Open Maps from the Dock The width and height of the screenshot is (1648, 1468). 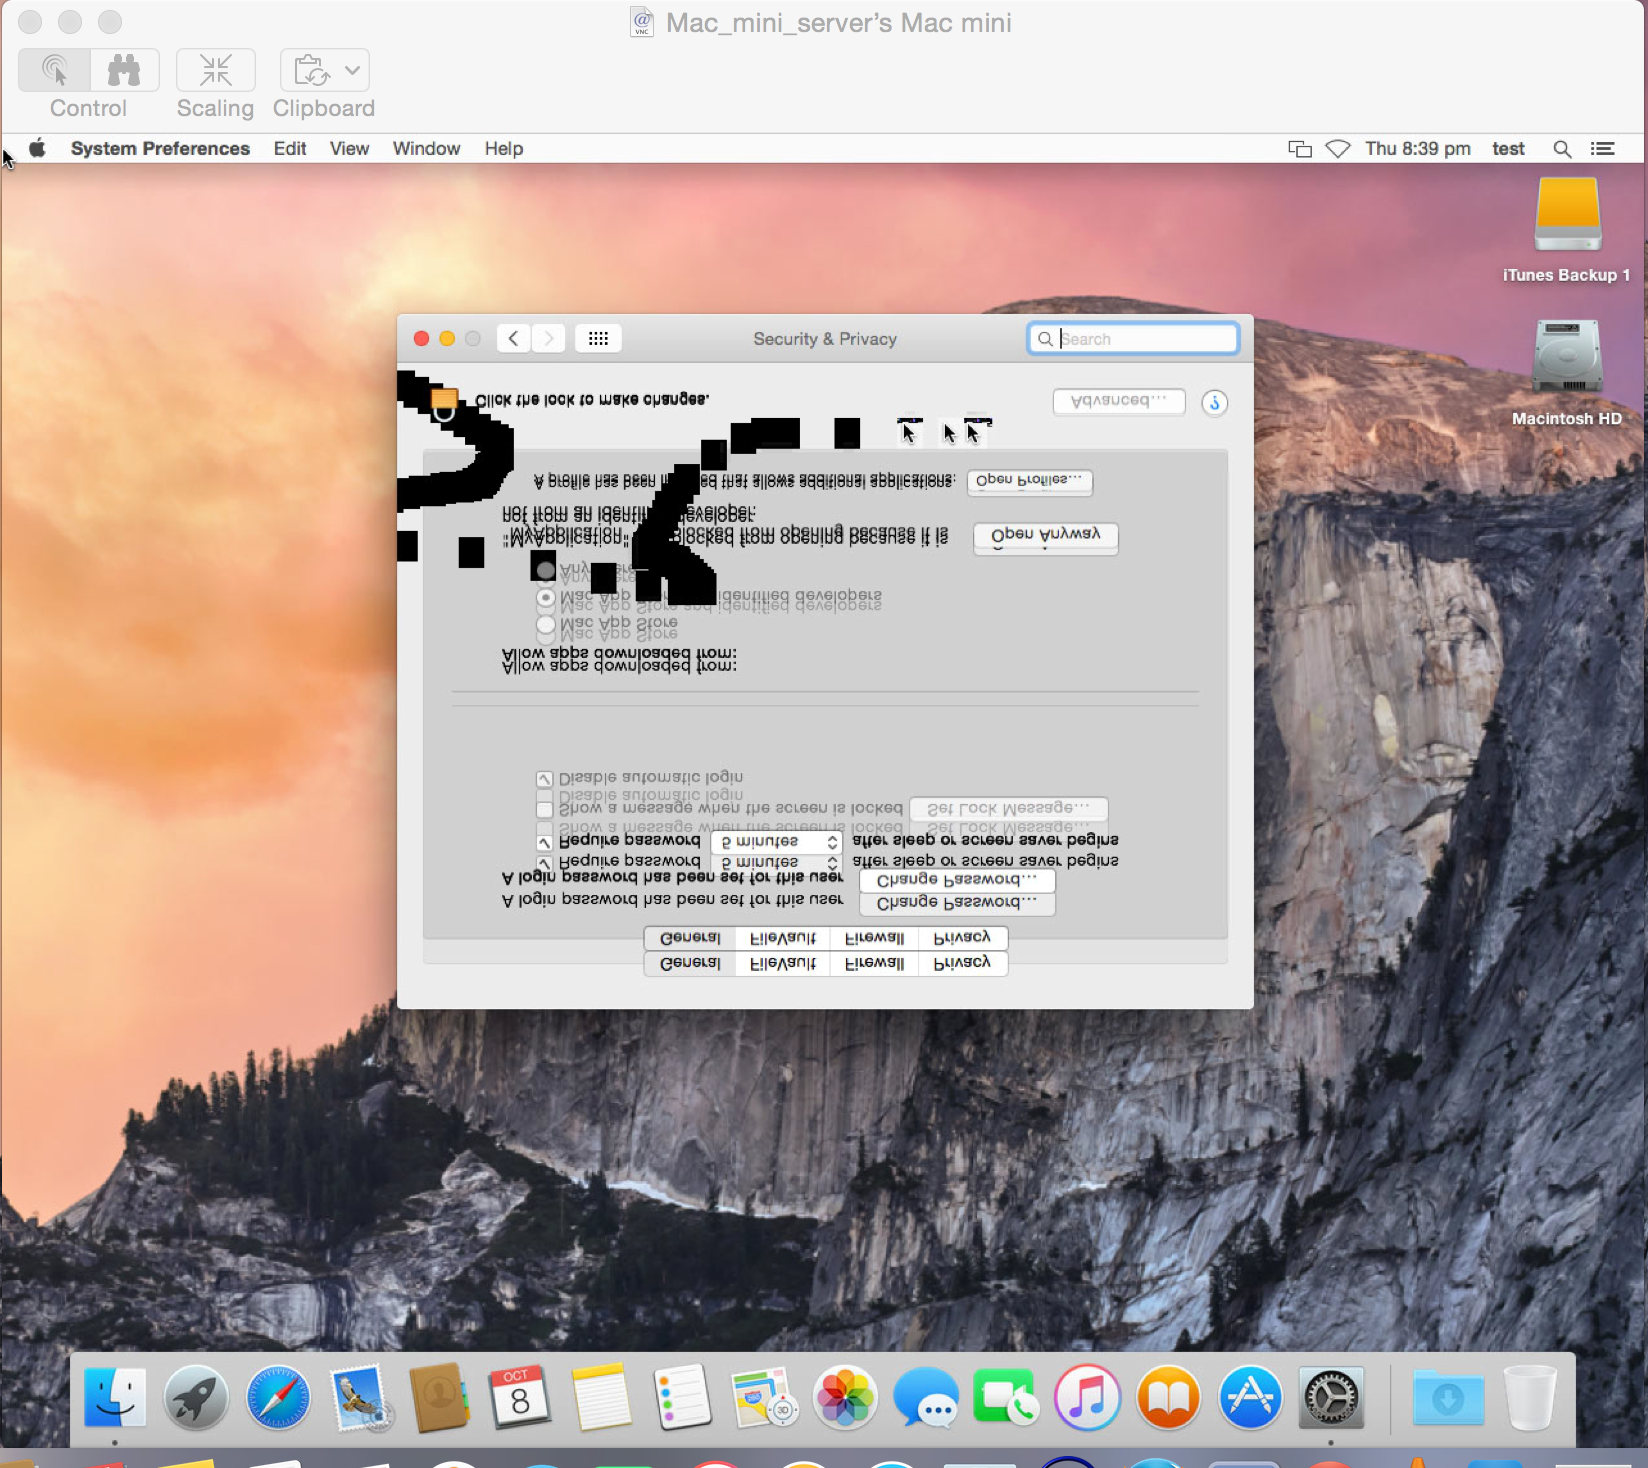(x=764, y=1397)
